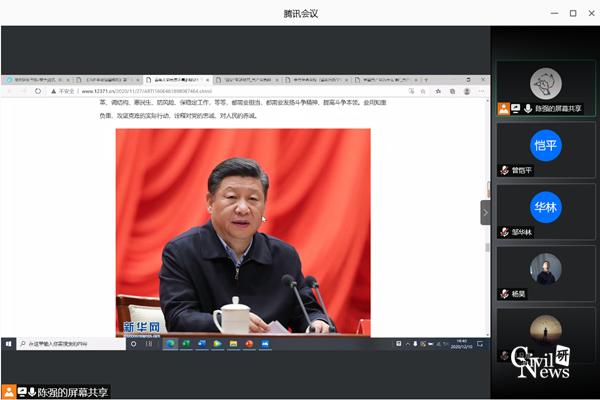Collapse the participant sidebar with the arrow handle
The width and height of the screenshot is (600, 400).
coord(486,212)
